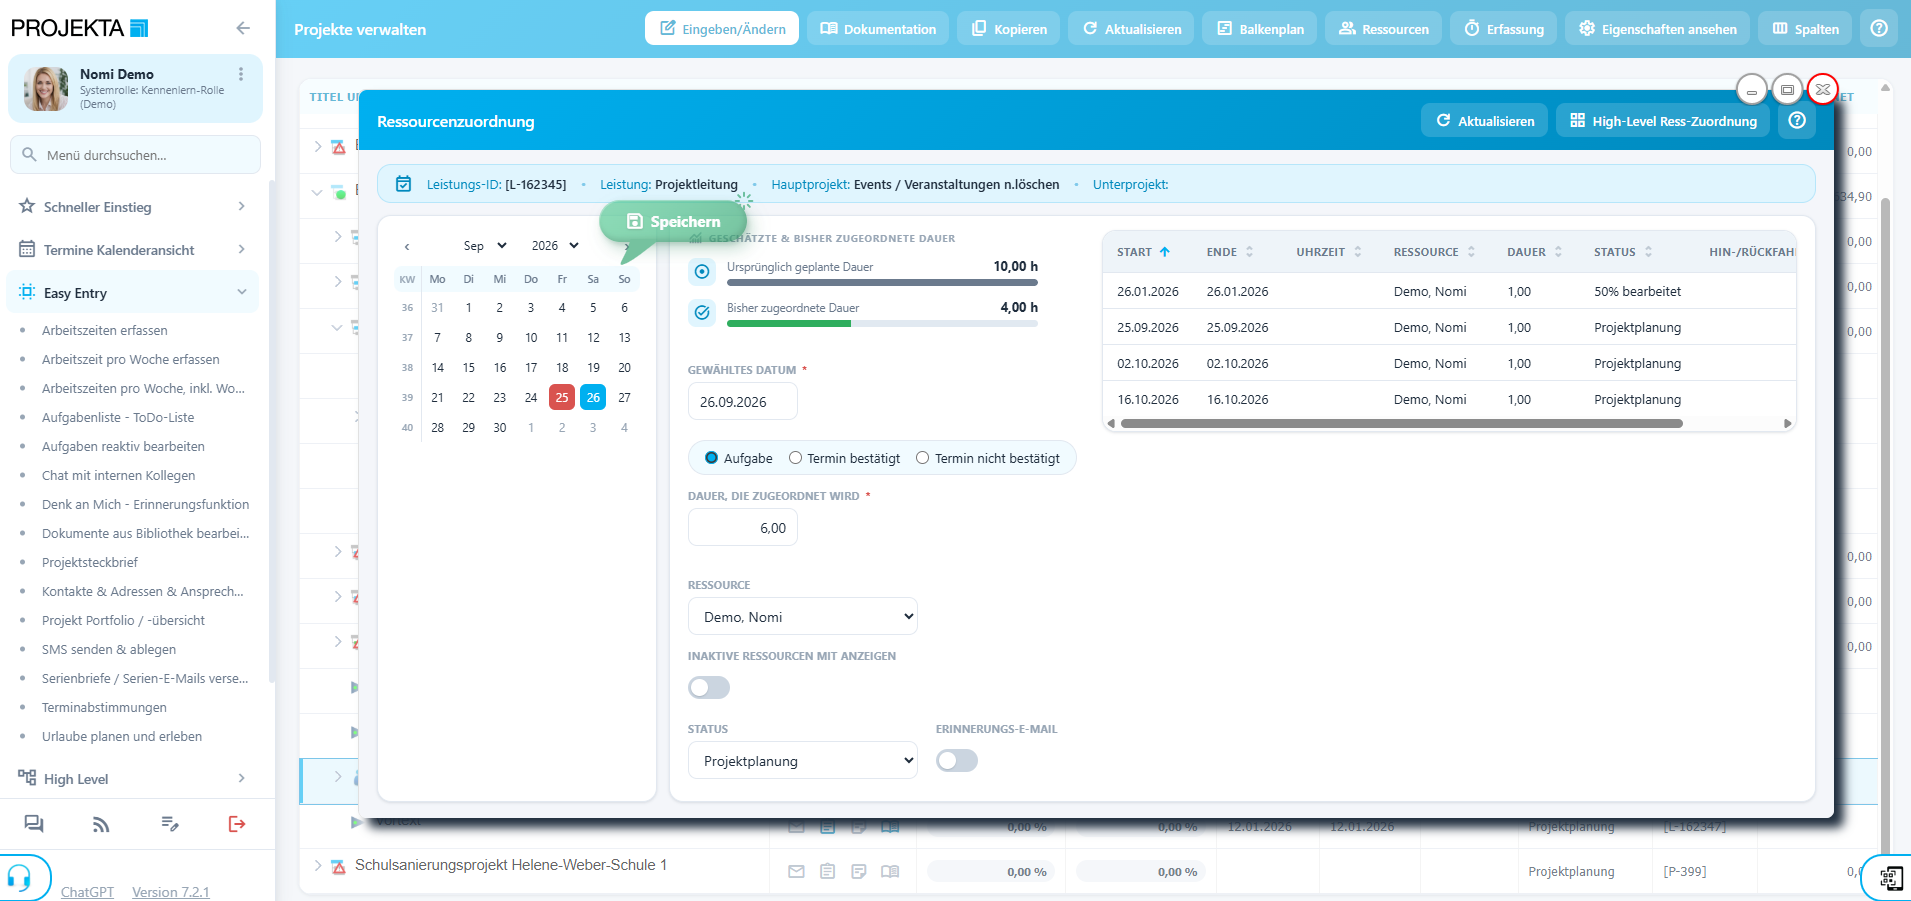Click book icon in Schulsanierungsprojekt row

[890, 872]
